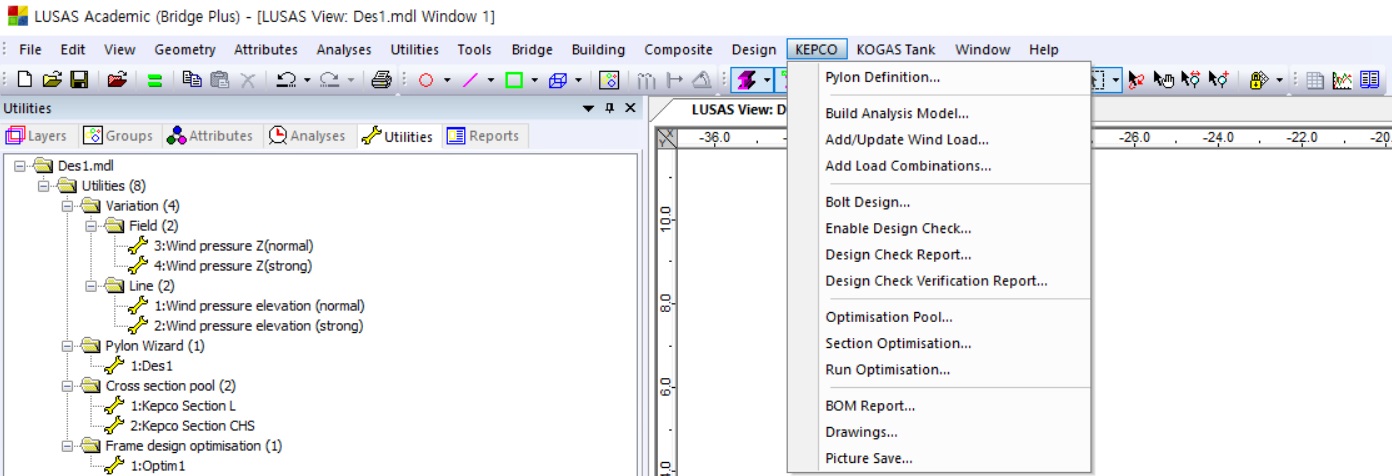Close the Utilities panel with the X
Viewport: 1392px width, 476px height.
pyautogui.click(x=630, y=108)
